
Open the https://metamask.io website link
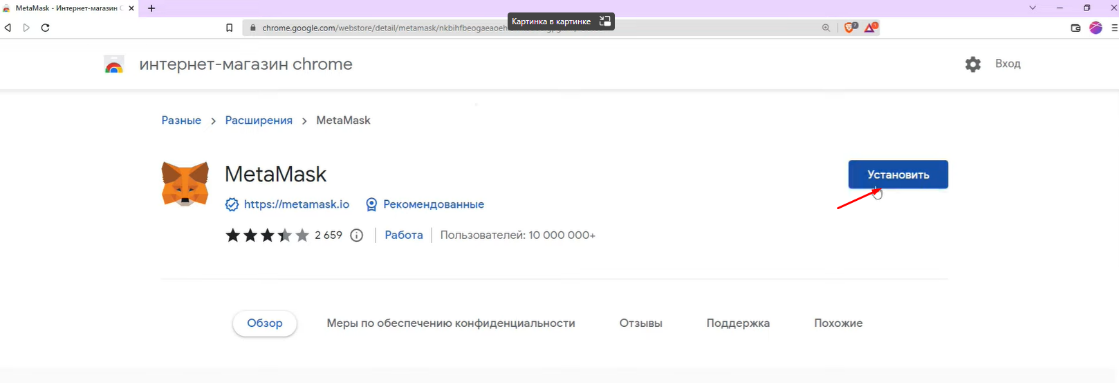point(296,204)
